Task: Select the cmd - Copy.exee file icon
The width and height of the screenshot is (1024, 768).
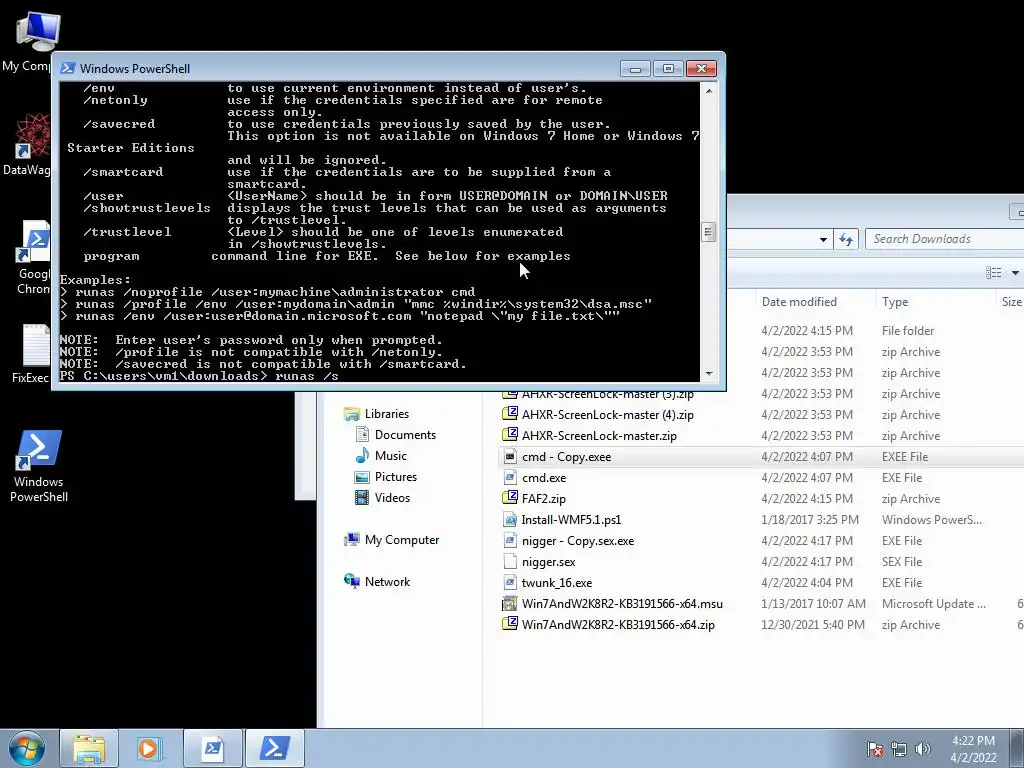Action: (x=510, y=456)
